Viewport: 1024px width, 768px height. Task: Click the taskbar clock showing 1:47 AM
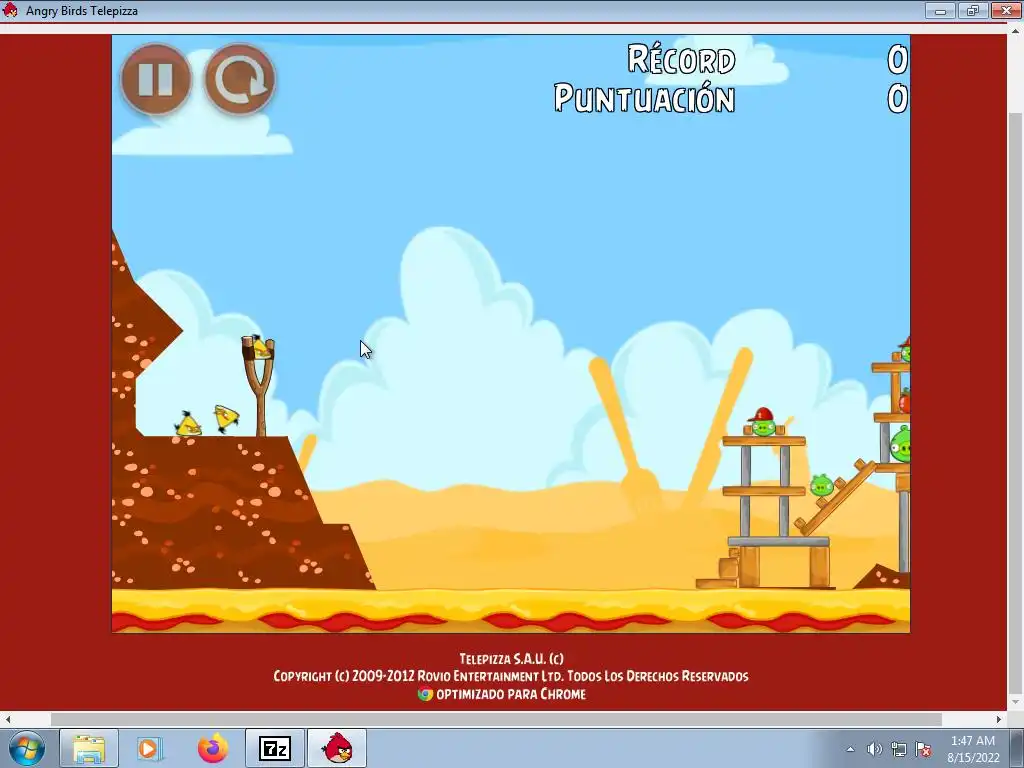coord(973,749)
